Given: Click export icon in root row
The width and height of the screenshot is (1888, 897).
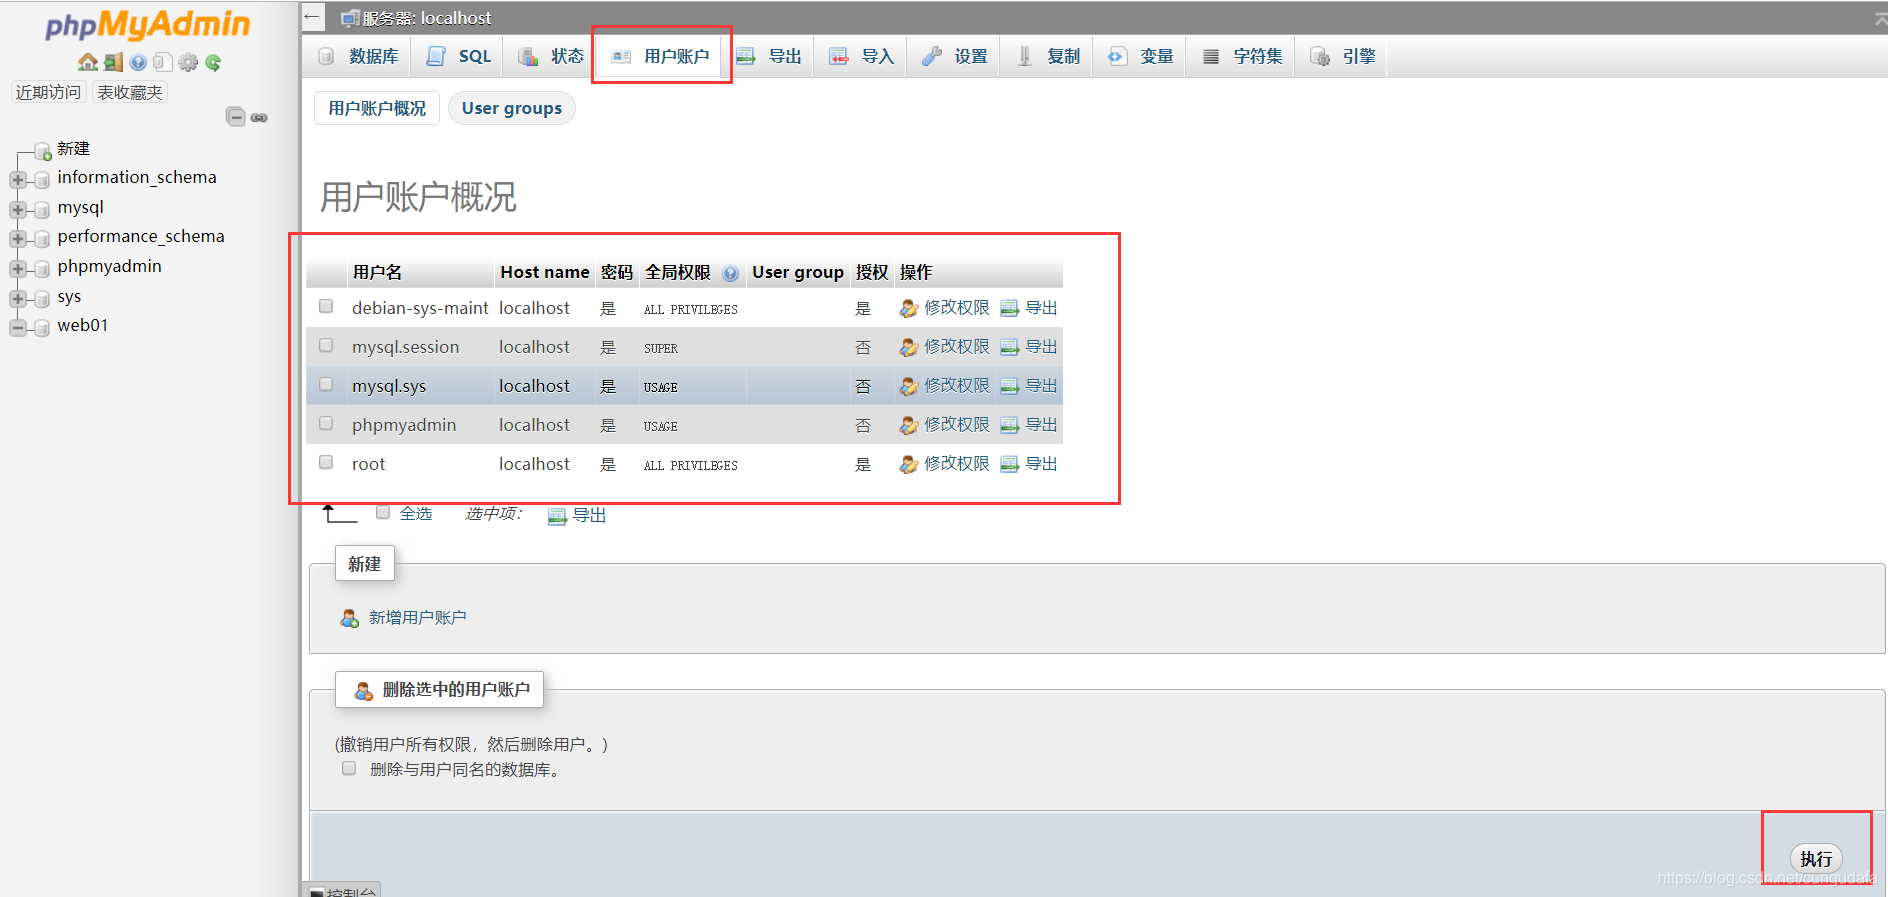Looking at the screenshot, I should click(x=1010, y=464).
